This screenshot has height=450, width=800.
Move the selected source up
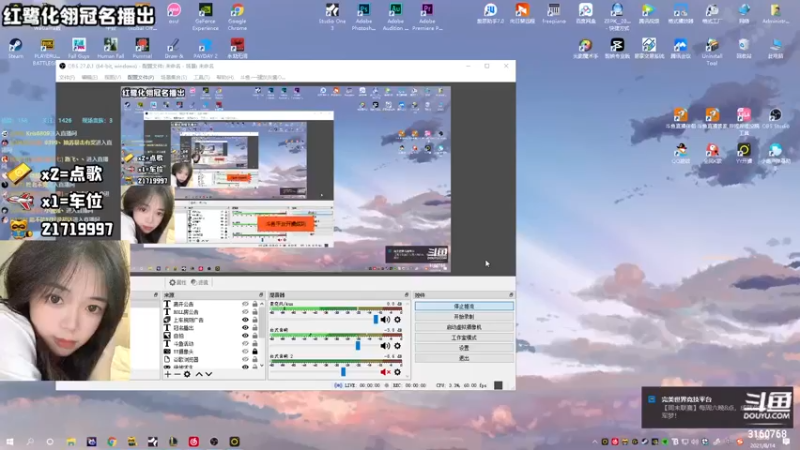pyautogui.click(x=199, y=374)
